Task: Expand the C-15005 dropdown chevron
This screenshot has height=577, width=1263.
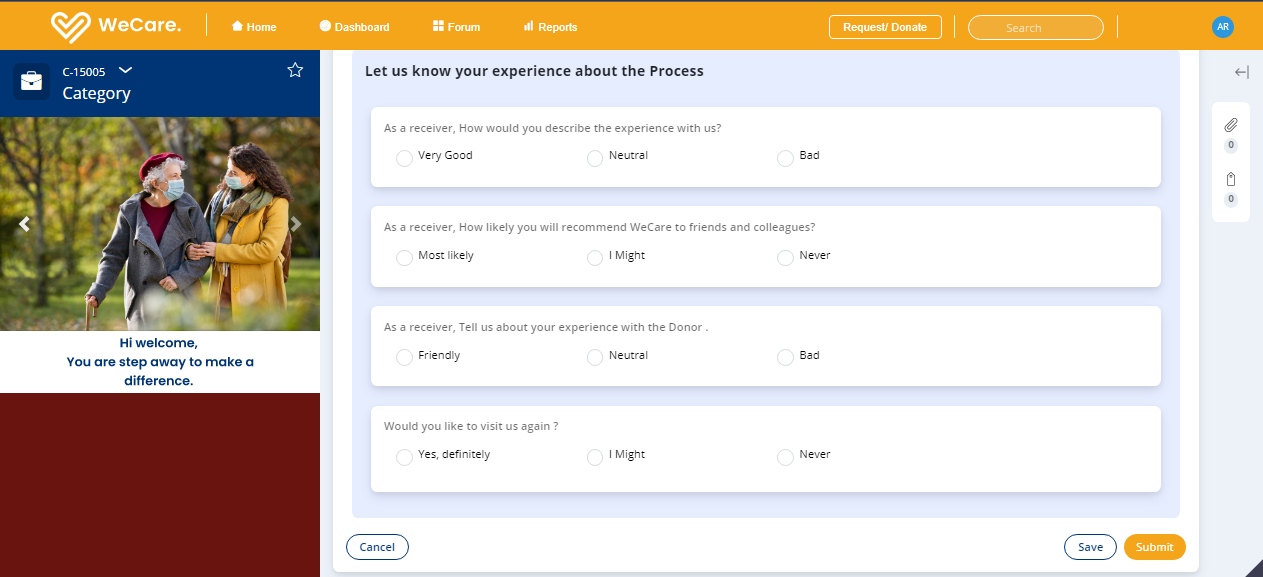Action: (x=125, y=70)
